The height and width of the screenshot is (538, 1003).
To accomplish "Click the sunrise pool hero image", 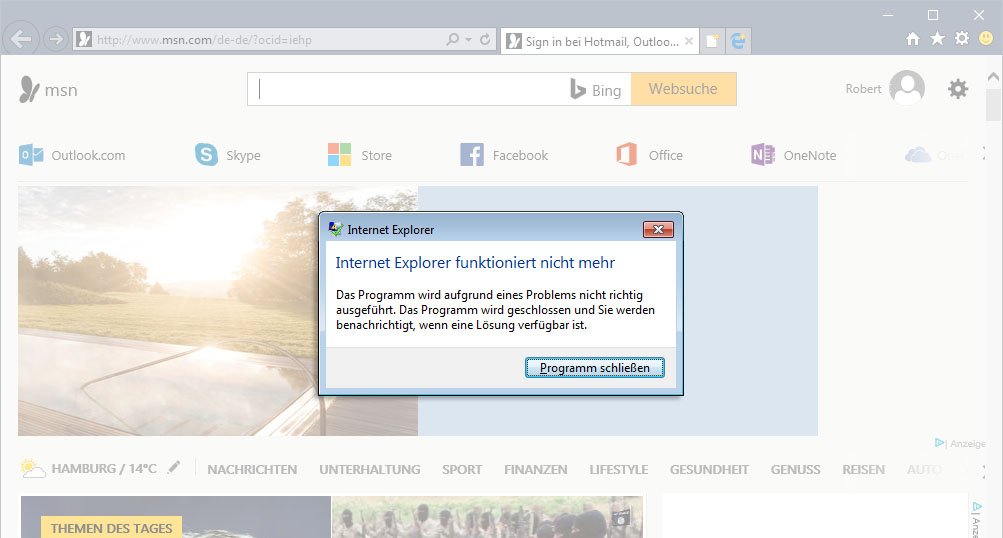I will tap(217, 311).
